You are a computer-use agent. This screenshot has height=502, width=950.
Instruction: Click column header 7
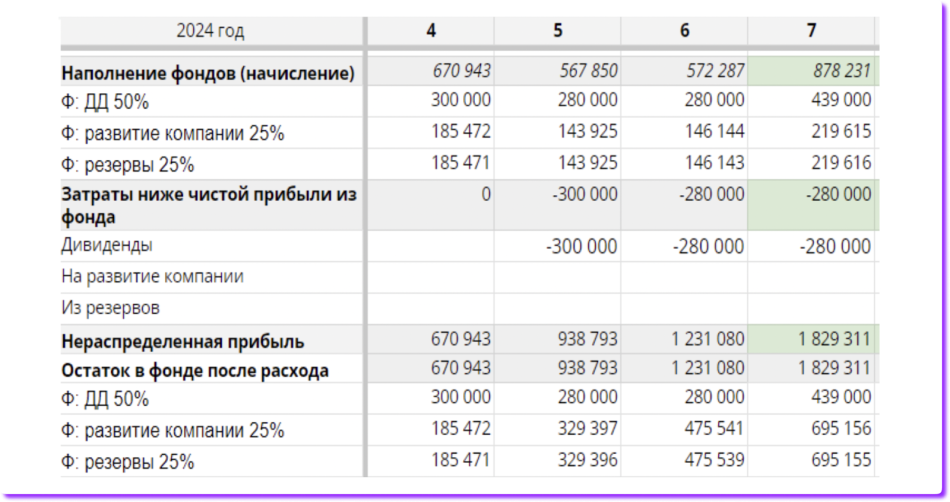click(811, 31)
